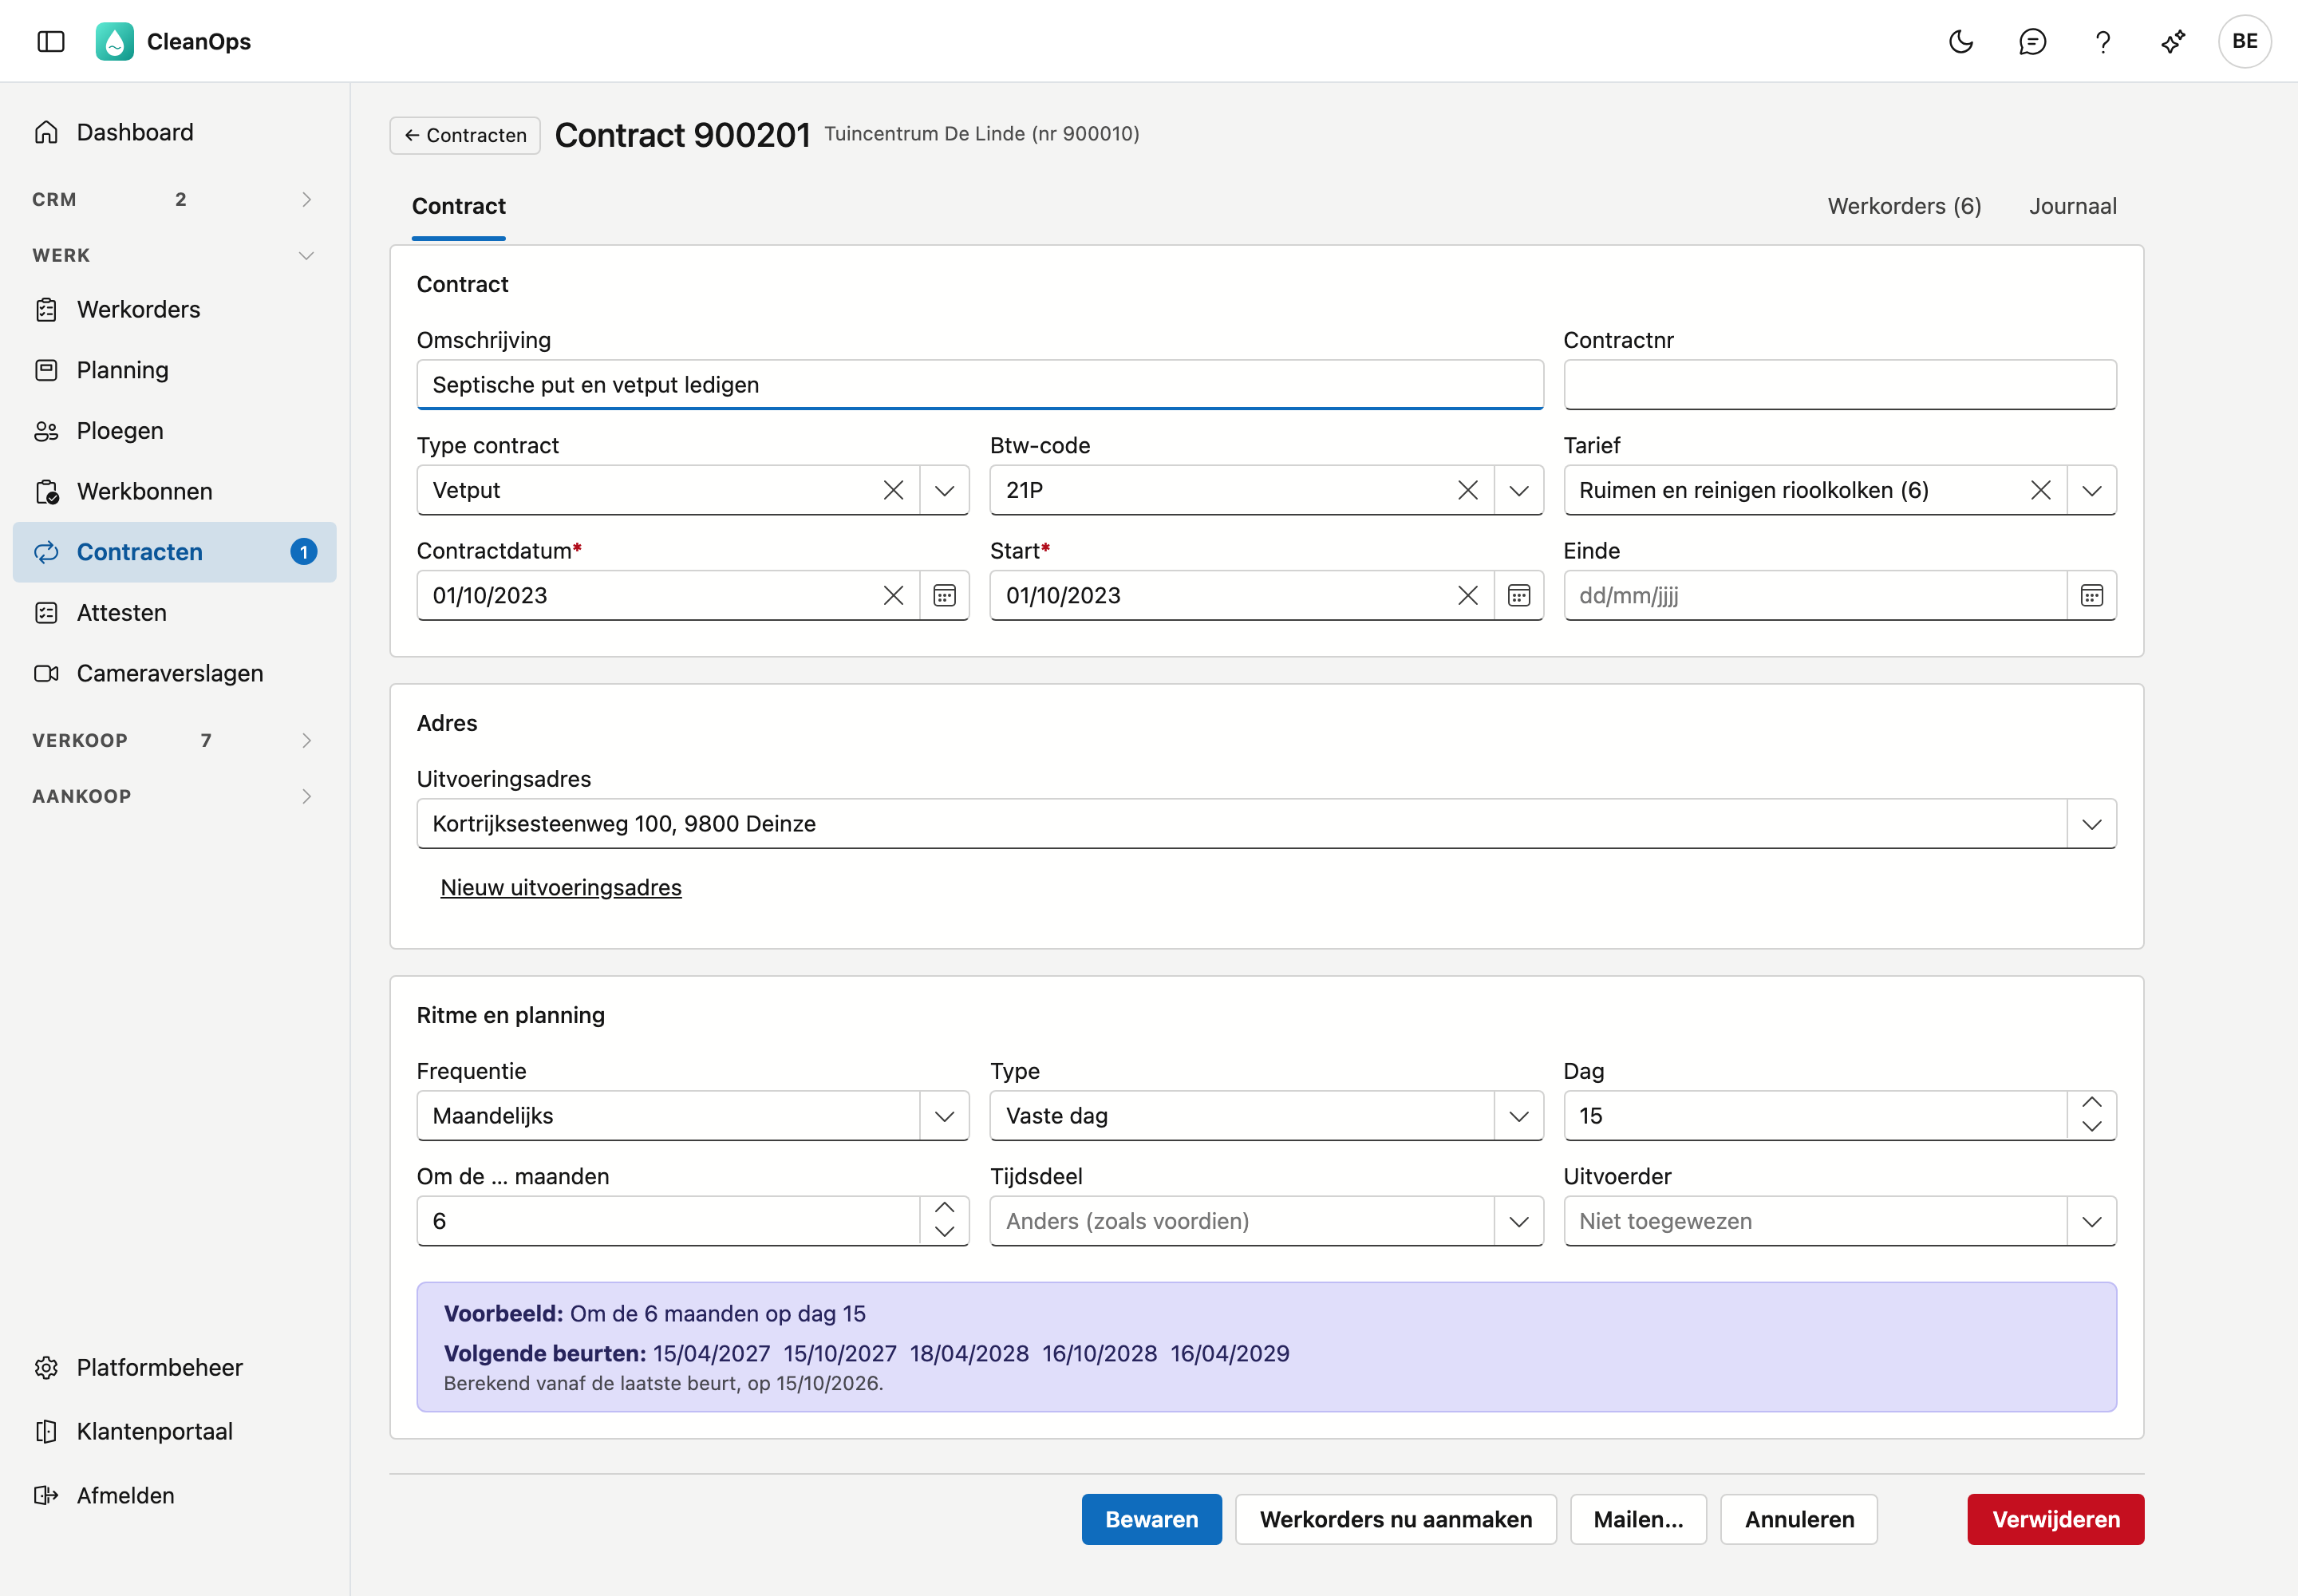Open Type contract dropdown arrow

point(944,490)
